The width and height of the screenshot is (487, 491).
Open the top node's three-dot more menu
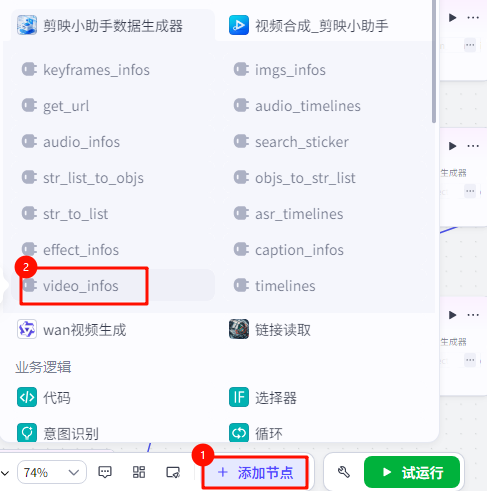tap(473, 17)
